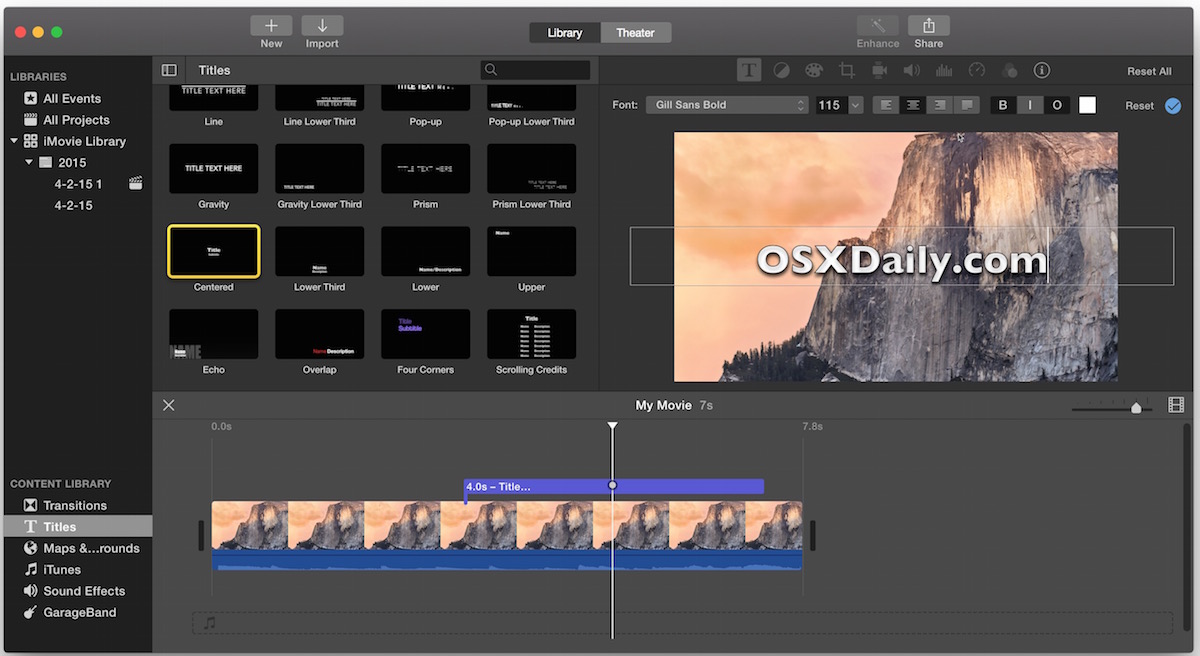
Task: Toggle italic text formatting
Action: (x=1030, y=104)
